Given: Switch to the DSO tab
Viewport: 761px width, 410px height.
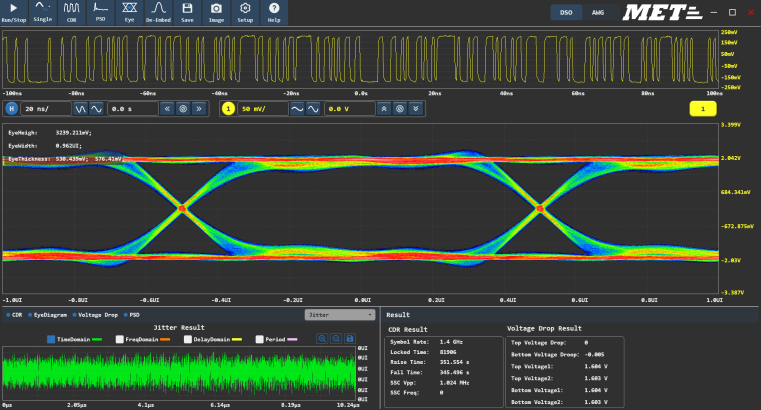Looking at the screenshot, I should pos(565,12).
